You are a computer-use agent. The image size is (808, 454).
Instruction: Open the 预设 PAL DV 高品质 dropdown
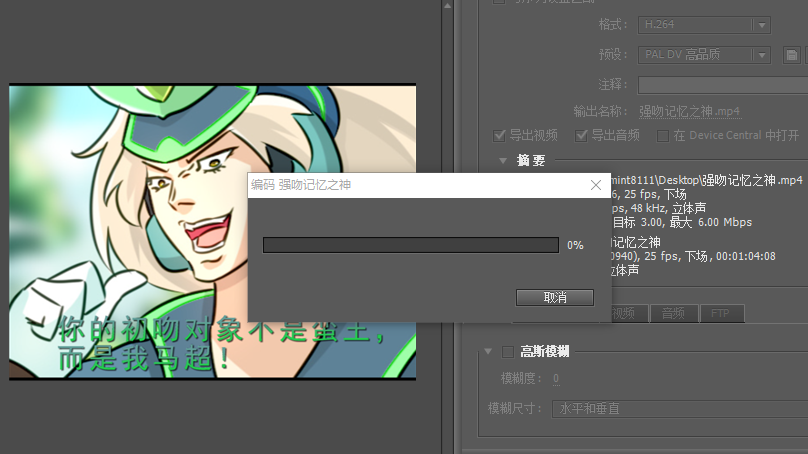[x=704, y=55]
